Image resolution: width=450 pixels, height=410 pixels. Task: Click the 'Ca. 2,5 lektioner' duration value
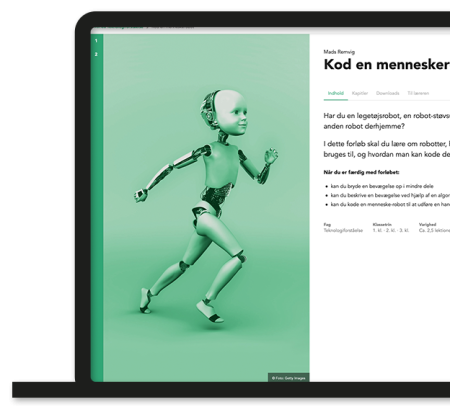(x=434, y=230)
